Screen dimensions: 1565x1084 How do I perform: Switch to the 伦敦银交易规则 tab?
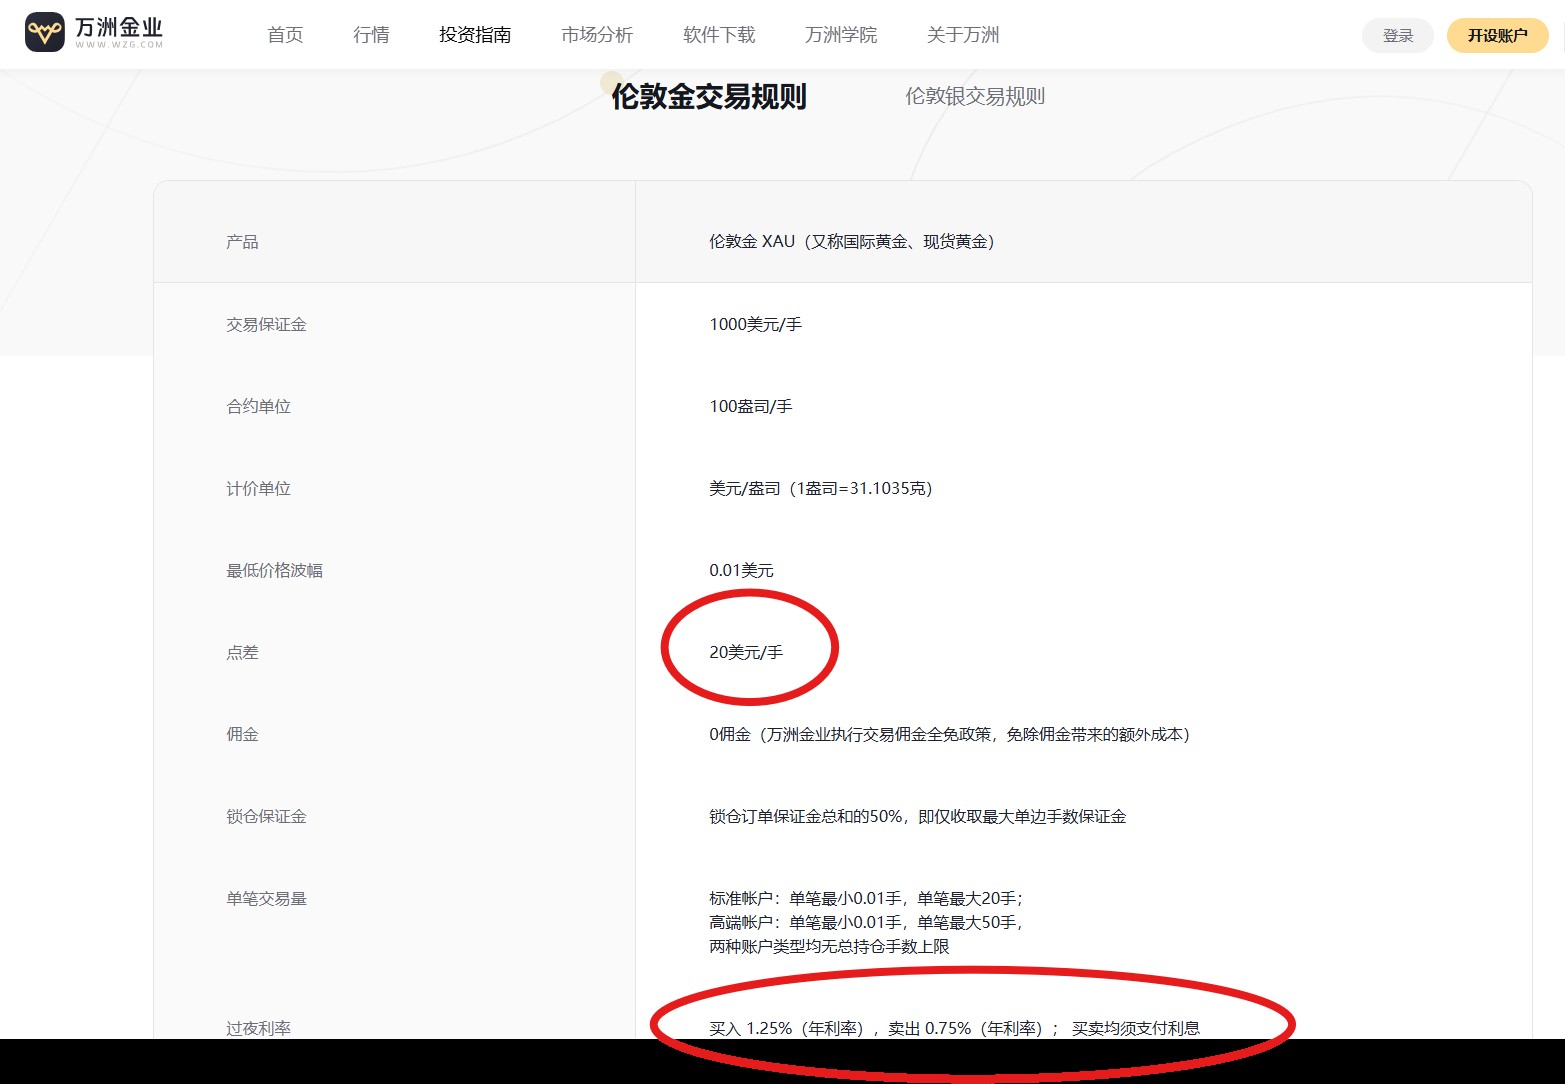975,96
